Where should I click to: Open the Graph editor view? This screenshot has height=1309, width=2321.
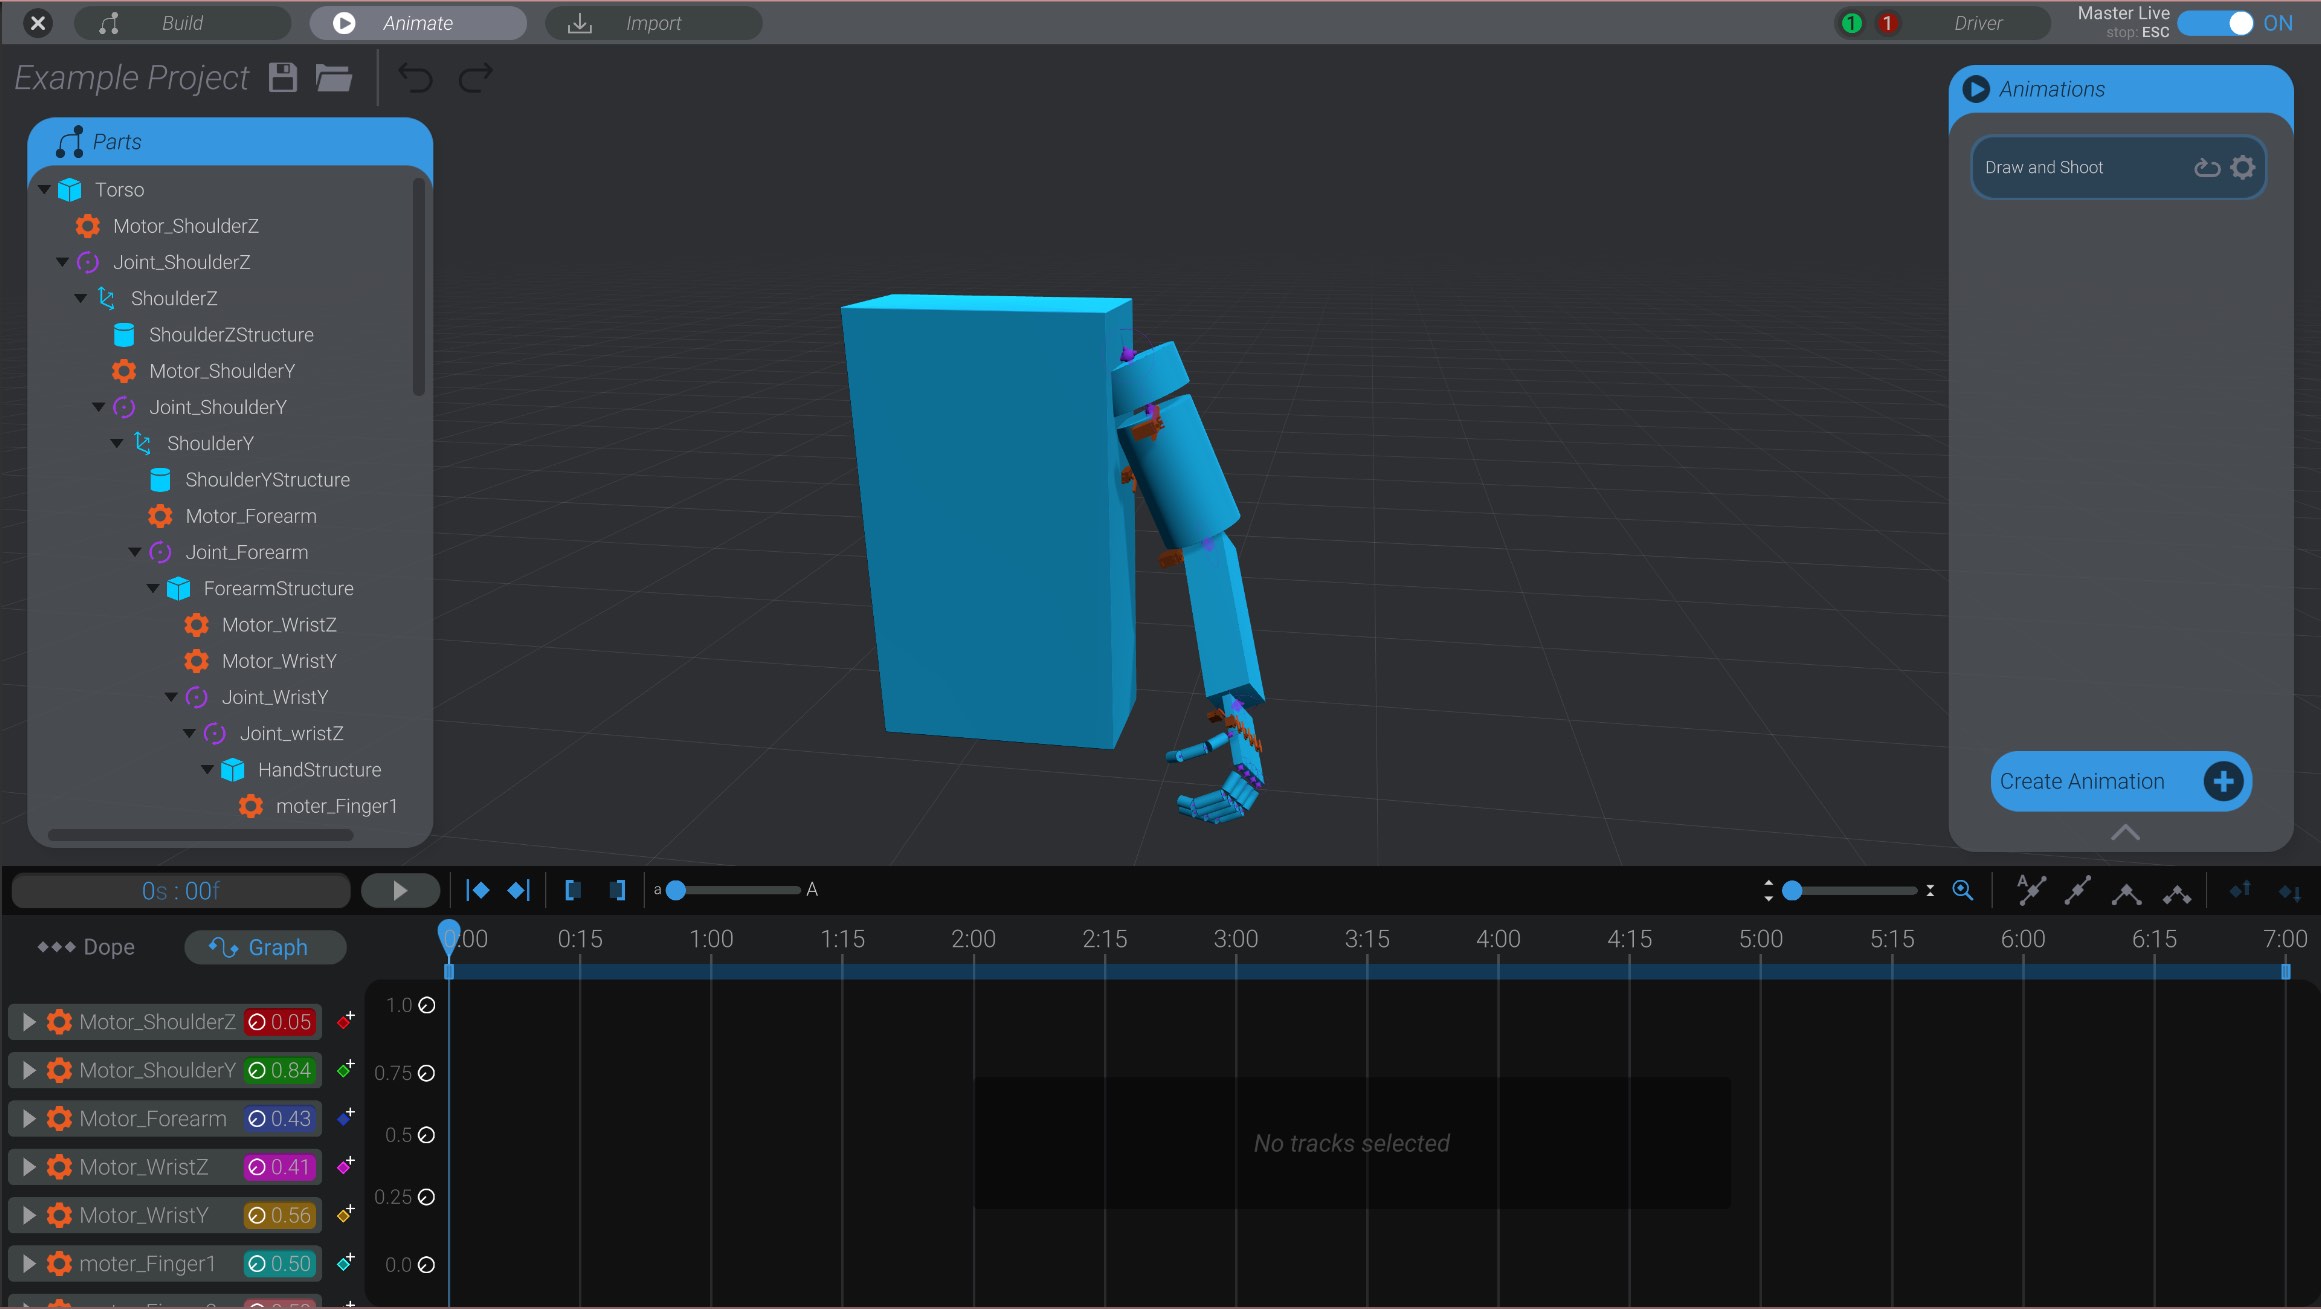click(265, 947)
